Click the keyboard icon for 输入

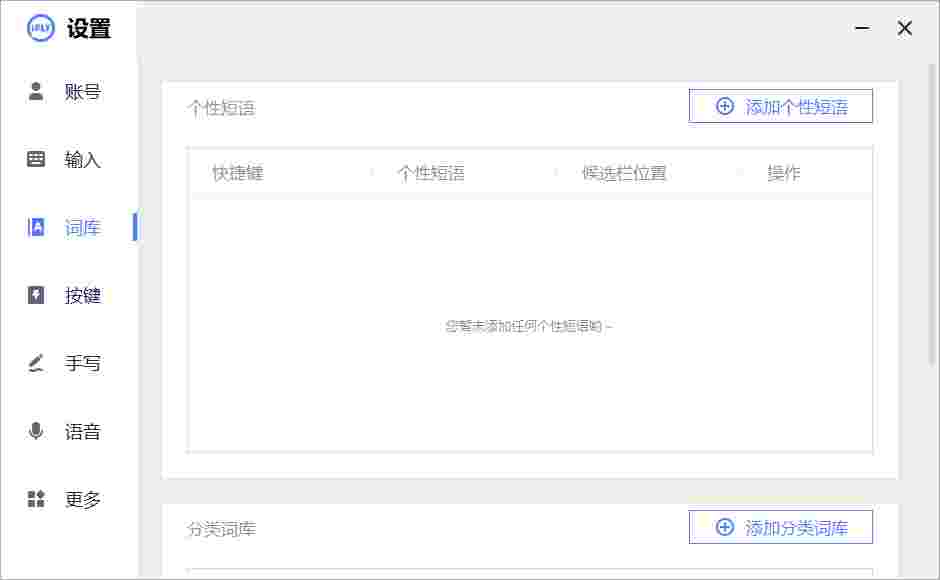[x=36, y=159]
